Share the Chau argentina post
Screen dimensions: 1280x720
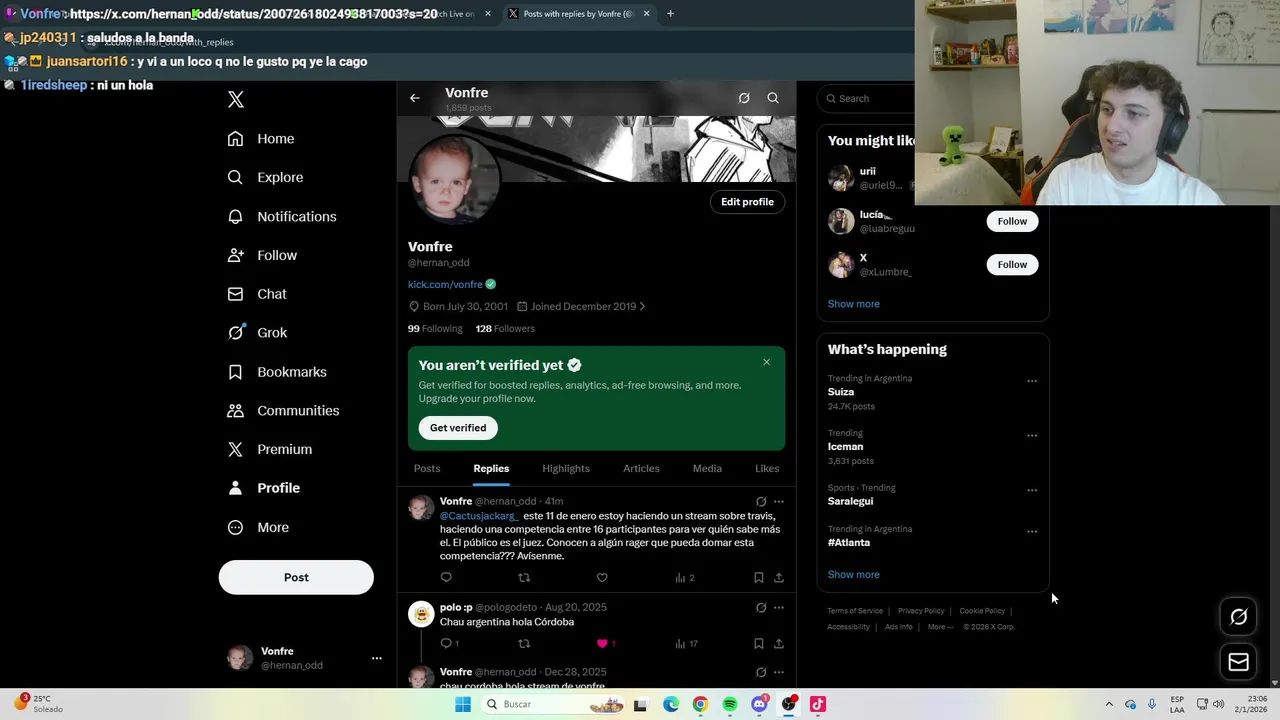coord(779,643)
